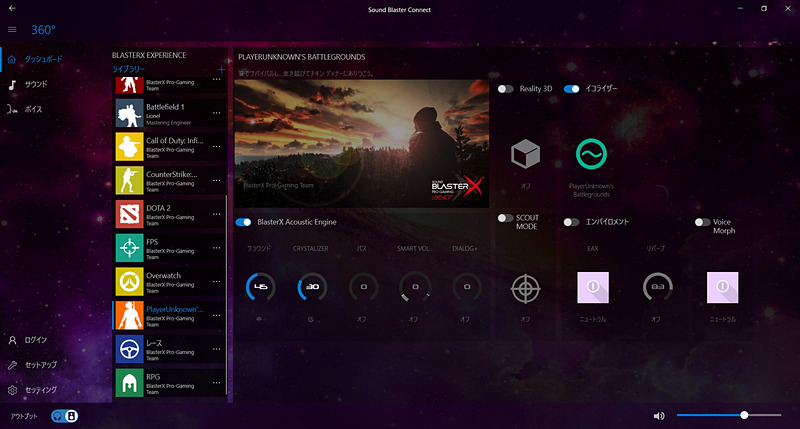Select the CounterStrike profile icon
This screenshot has height=429, width=800.
click(x=129, y=180)
